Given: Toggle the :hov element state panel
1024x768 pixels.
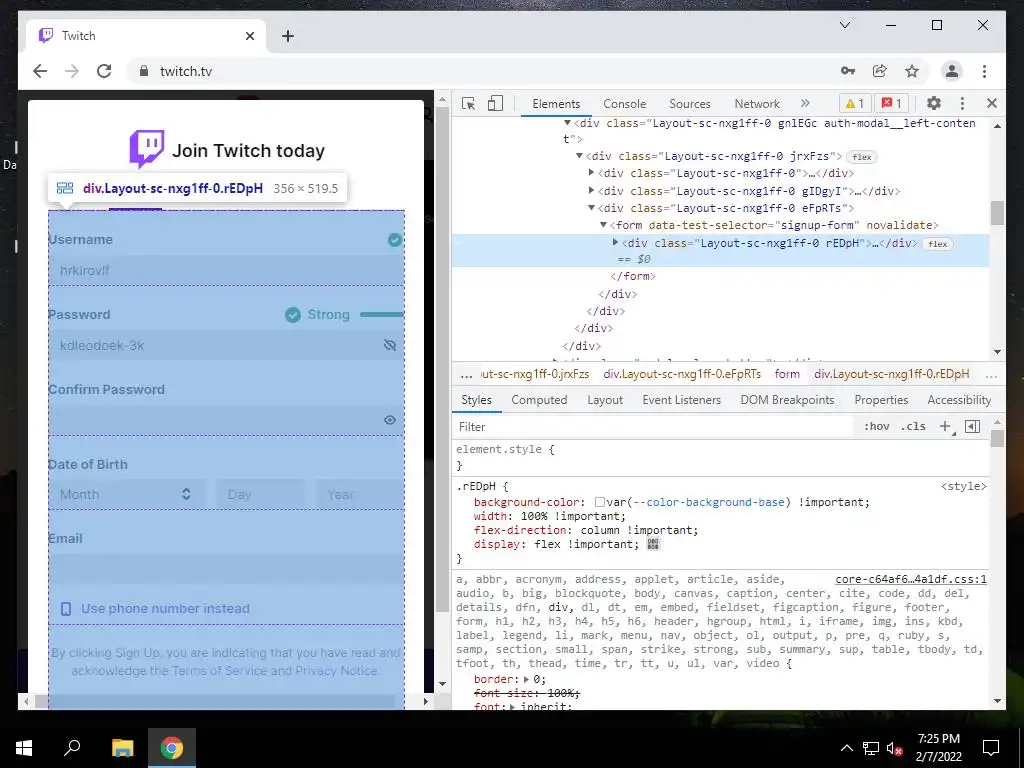Looking at the screenshot, I should 876,426.
